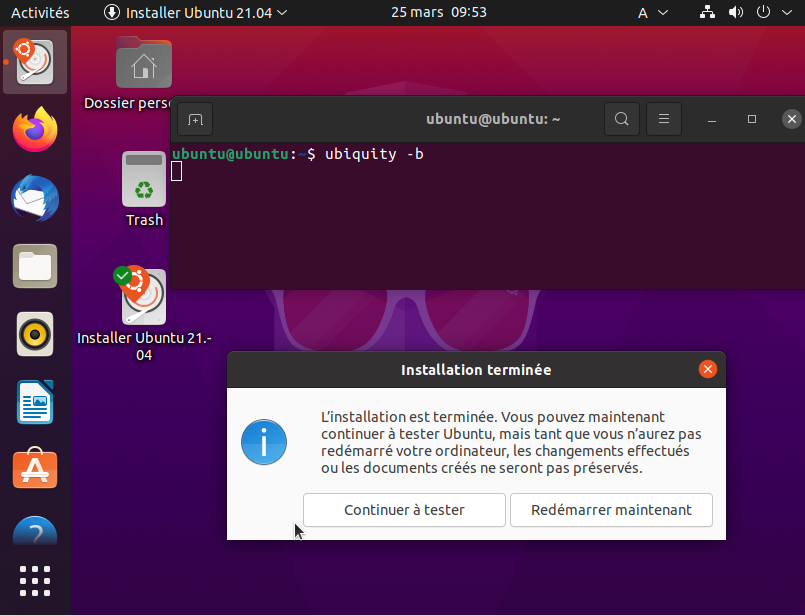Open Activités overview
Image resolution: width=805 pixels, height=616 pixels.
(40, 13)
